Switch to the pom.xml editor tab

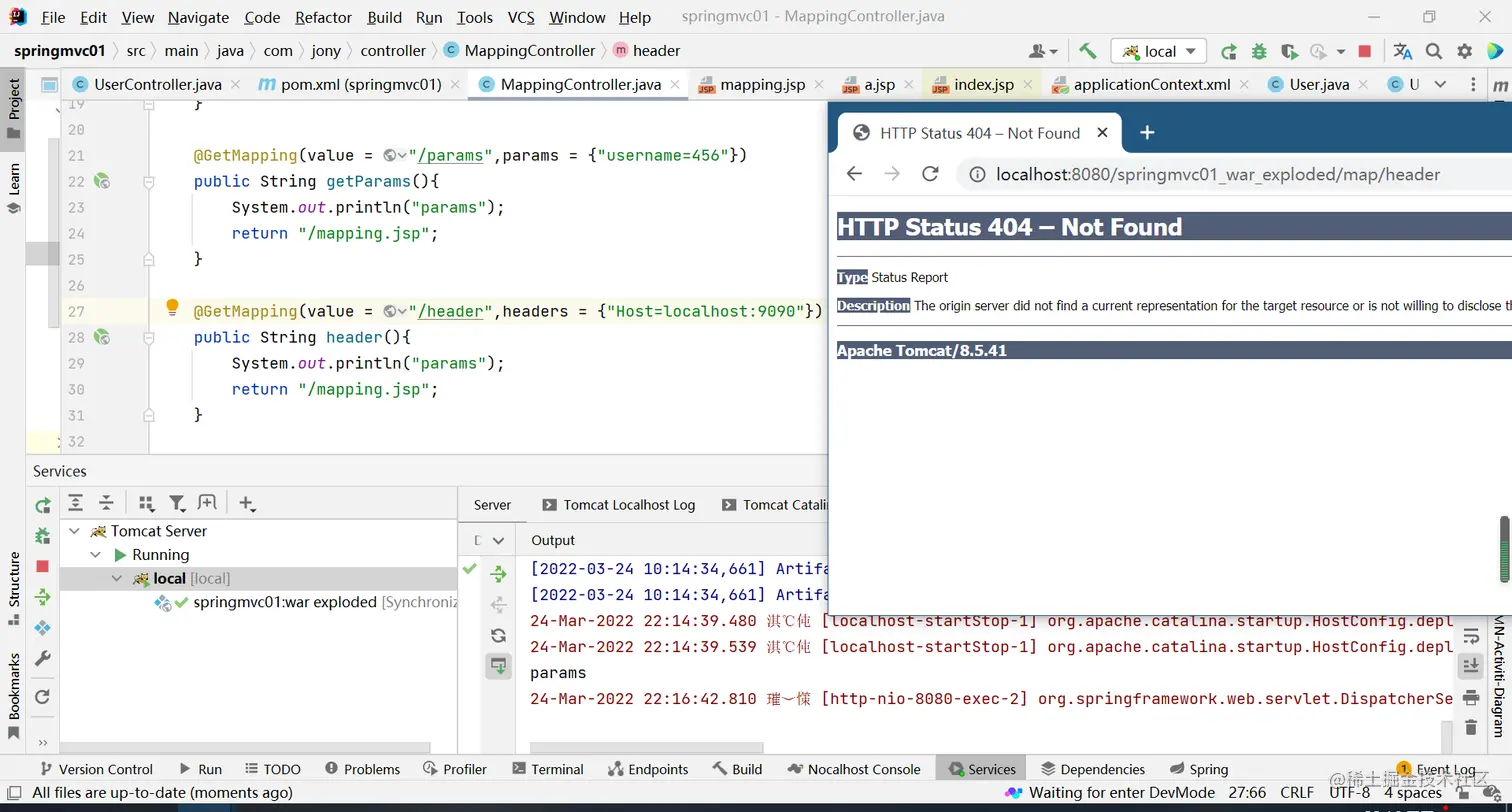click(x=360, y=84)
